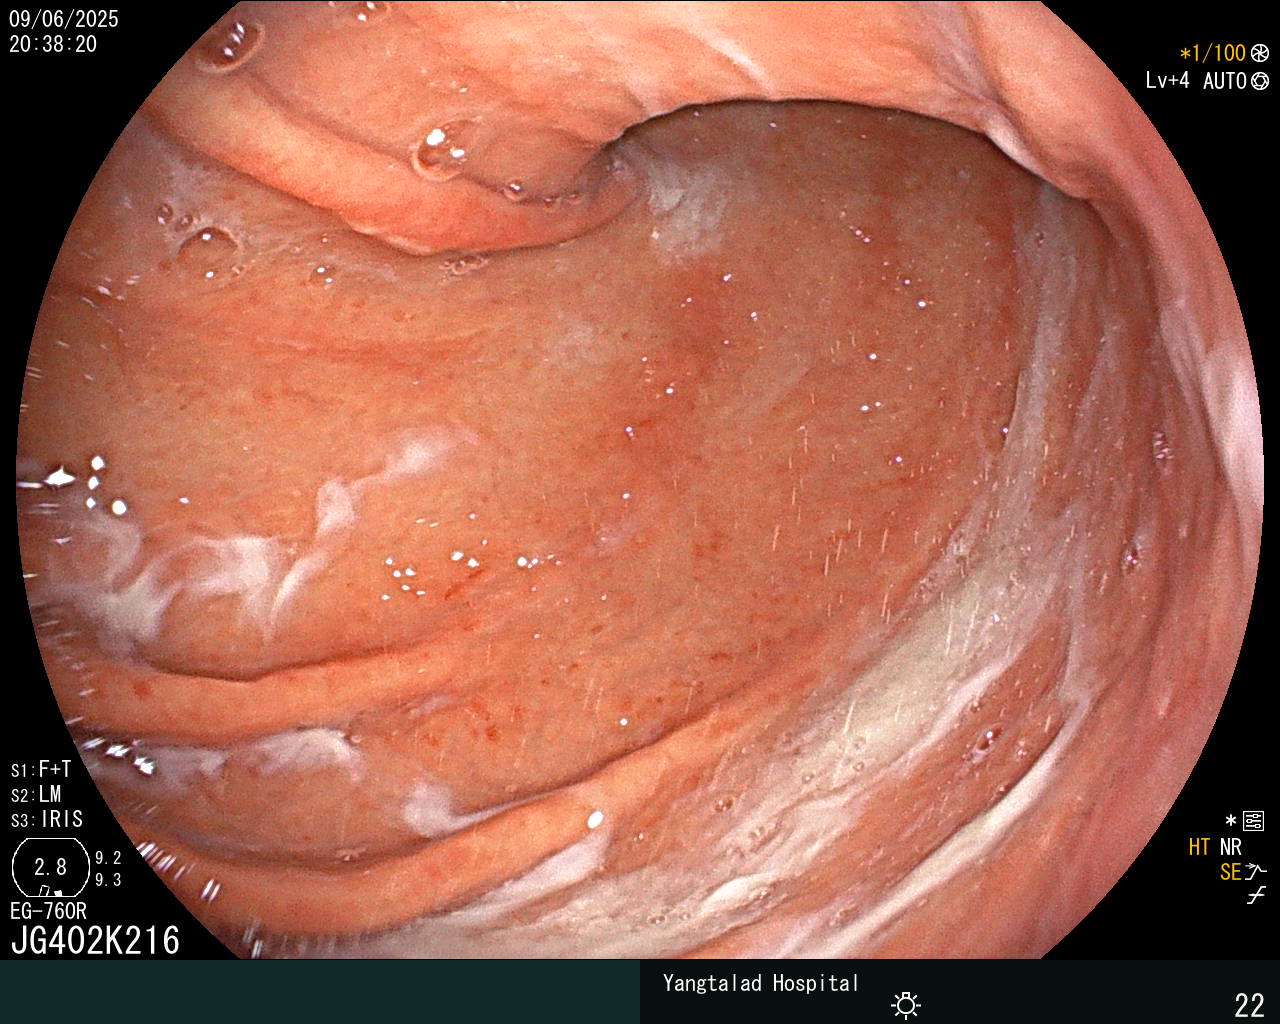The height and width of the screenshot is (1024, 1280).
Task: Click the SE enhancement indicator
Action: pyautogui.click(x=1230, y=872)
